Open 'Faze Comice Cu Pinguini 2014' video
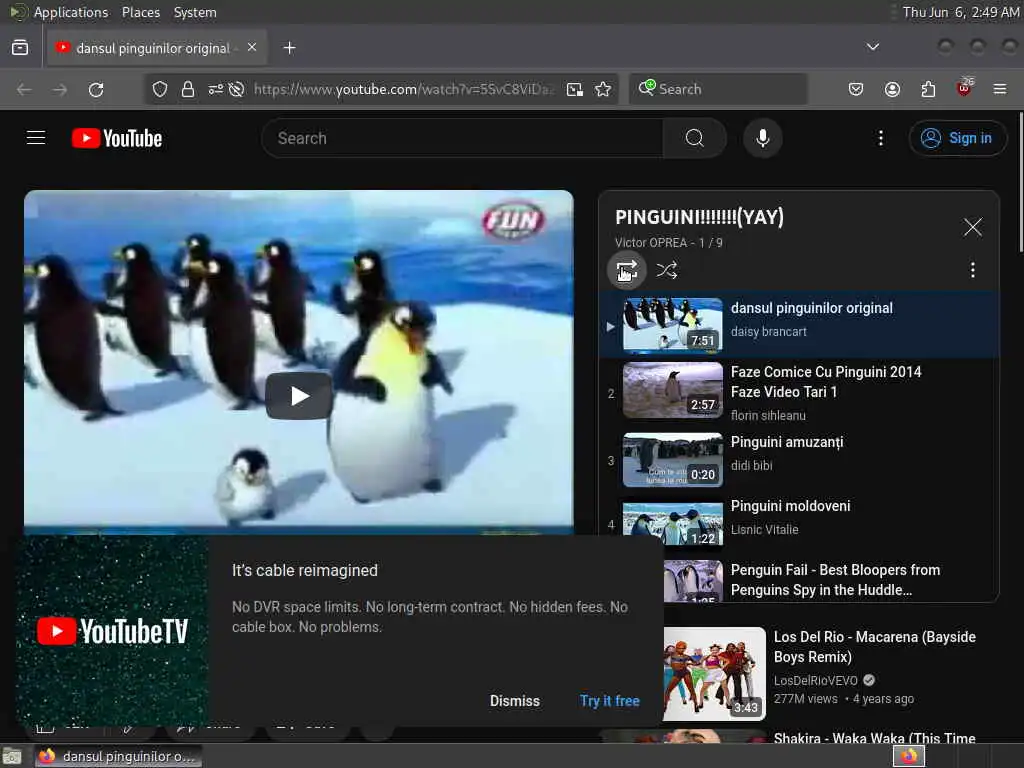The image size is (1024, 768). click(826, 381)
